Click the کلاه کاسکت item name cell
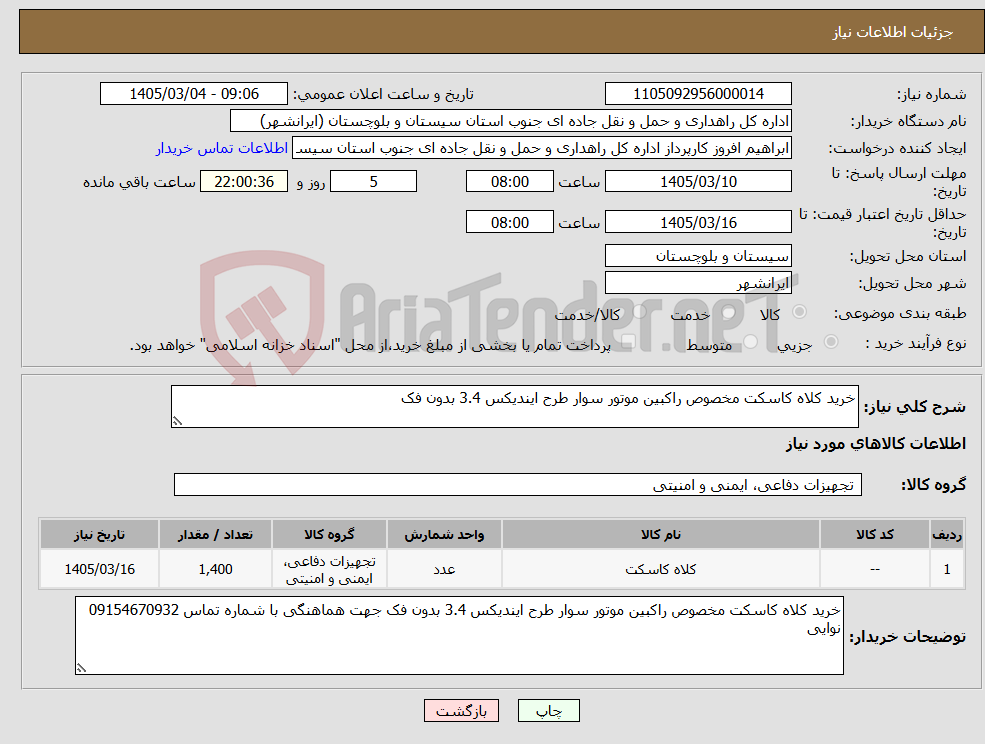Viewport: 985px width, 744px height. point(660,569)
